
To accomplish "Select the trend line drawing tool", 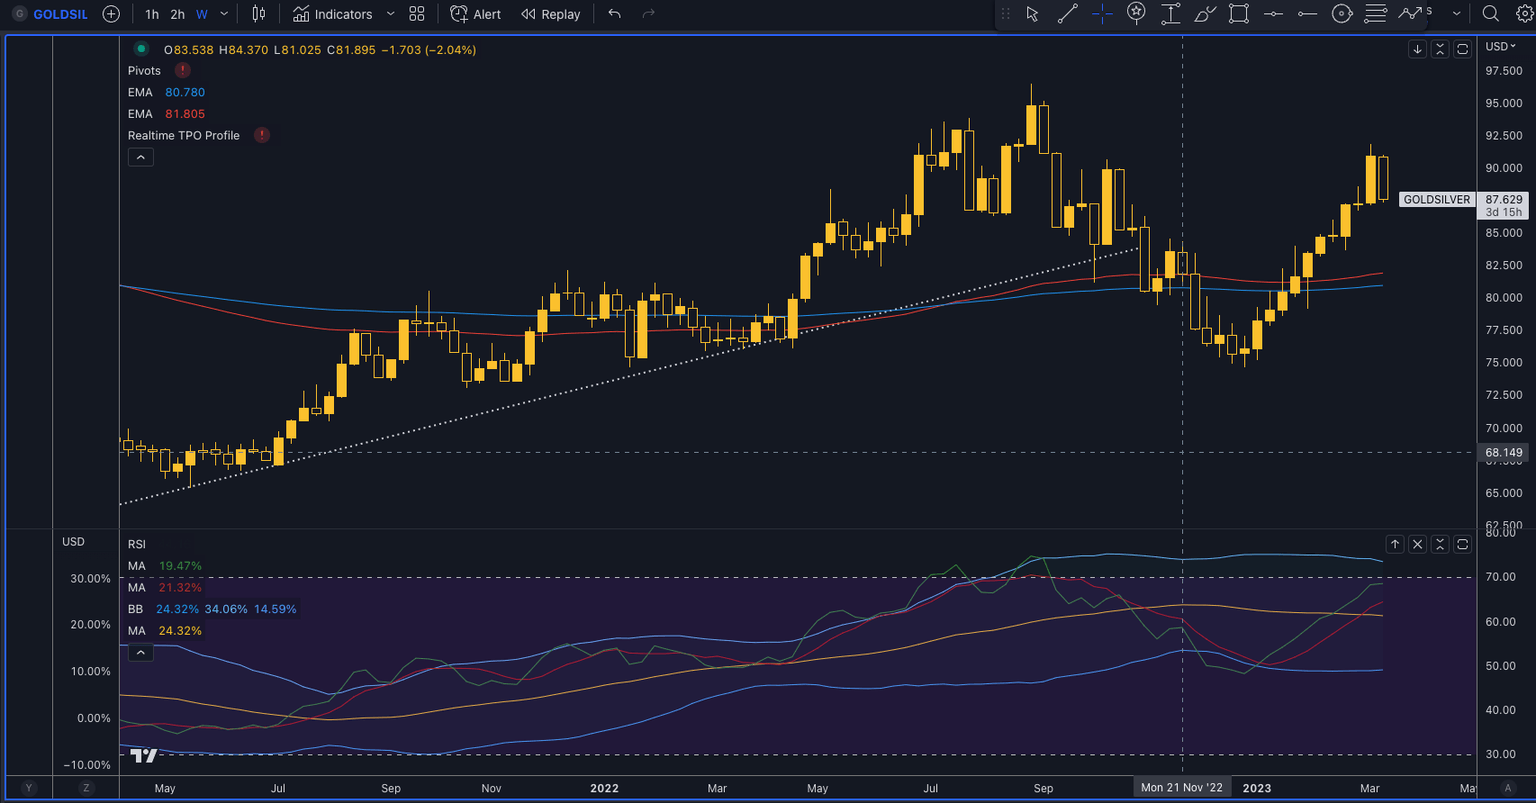I will 1067,14.
